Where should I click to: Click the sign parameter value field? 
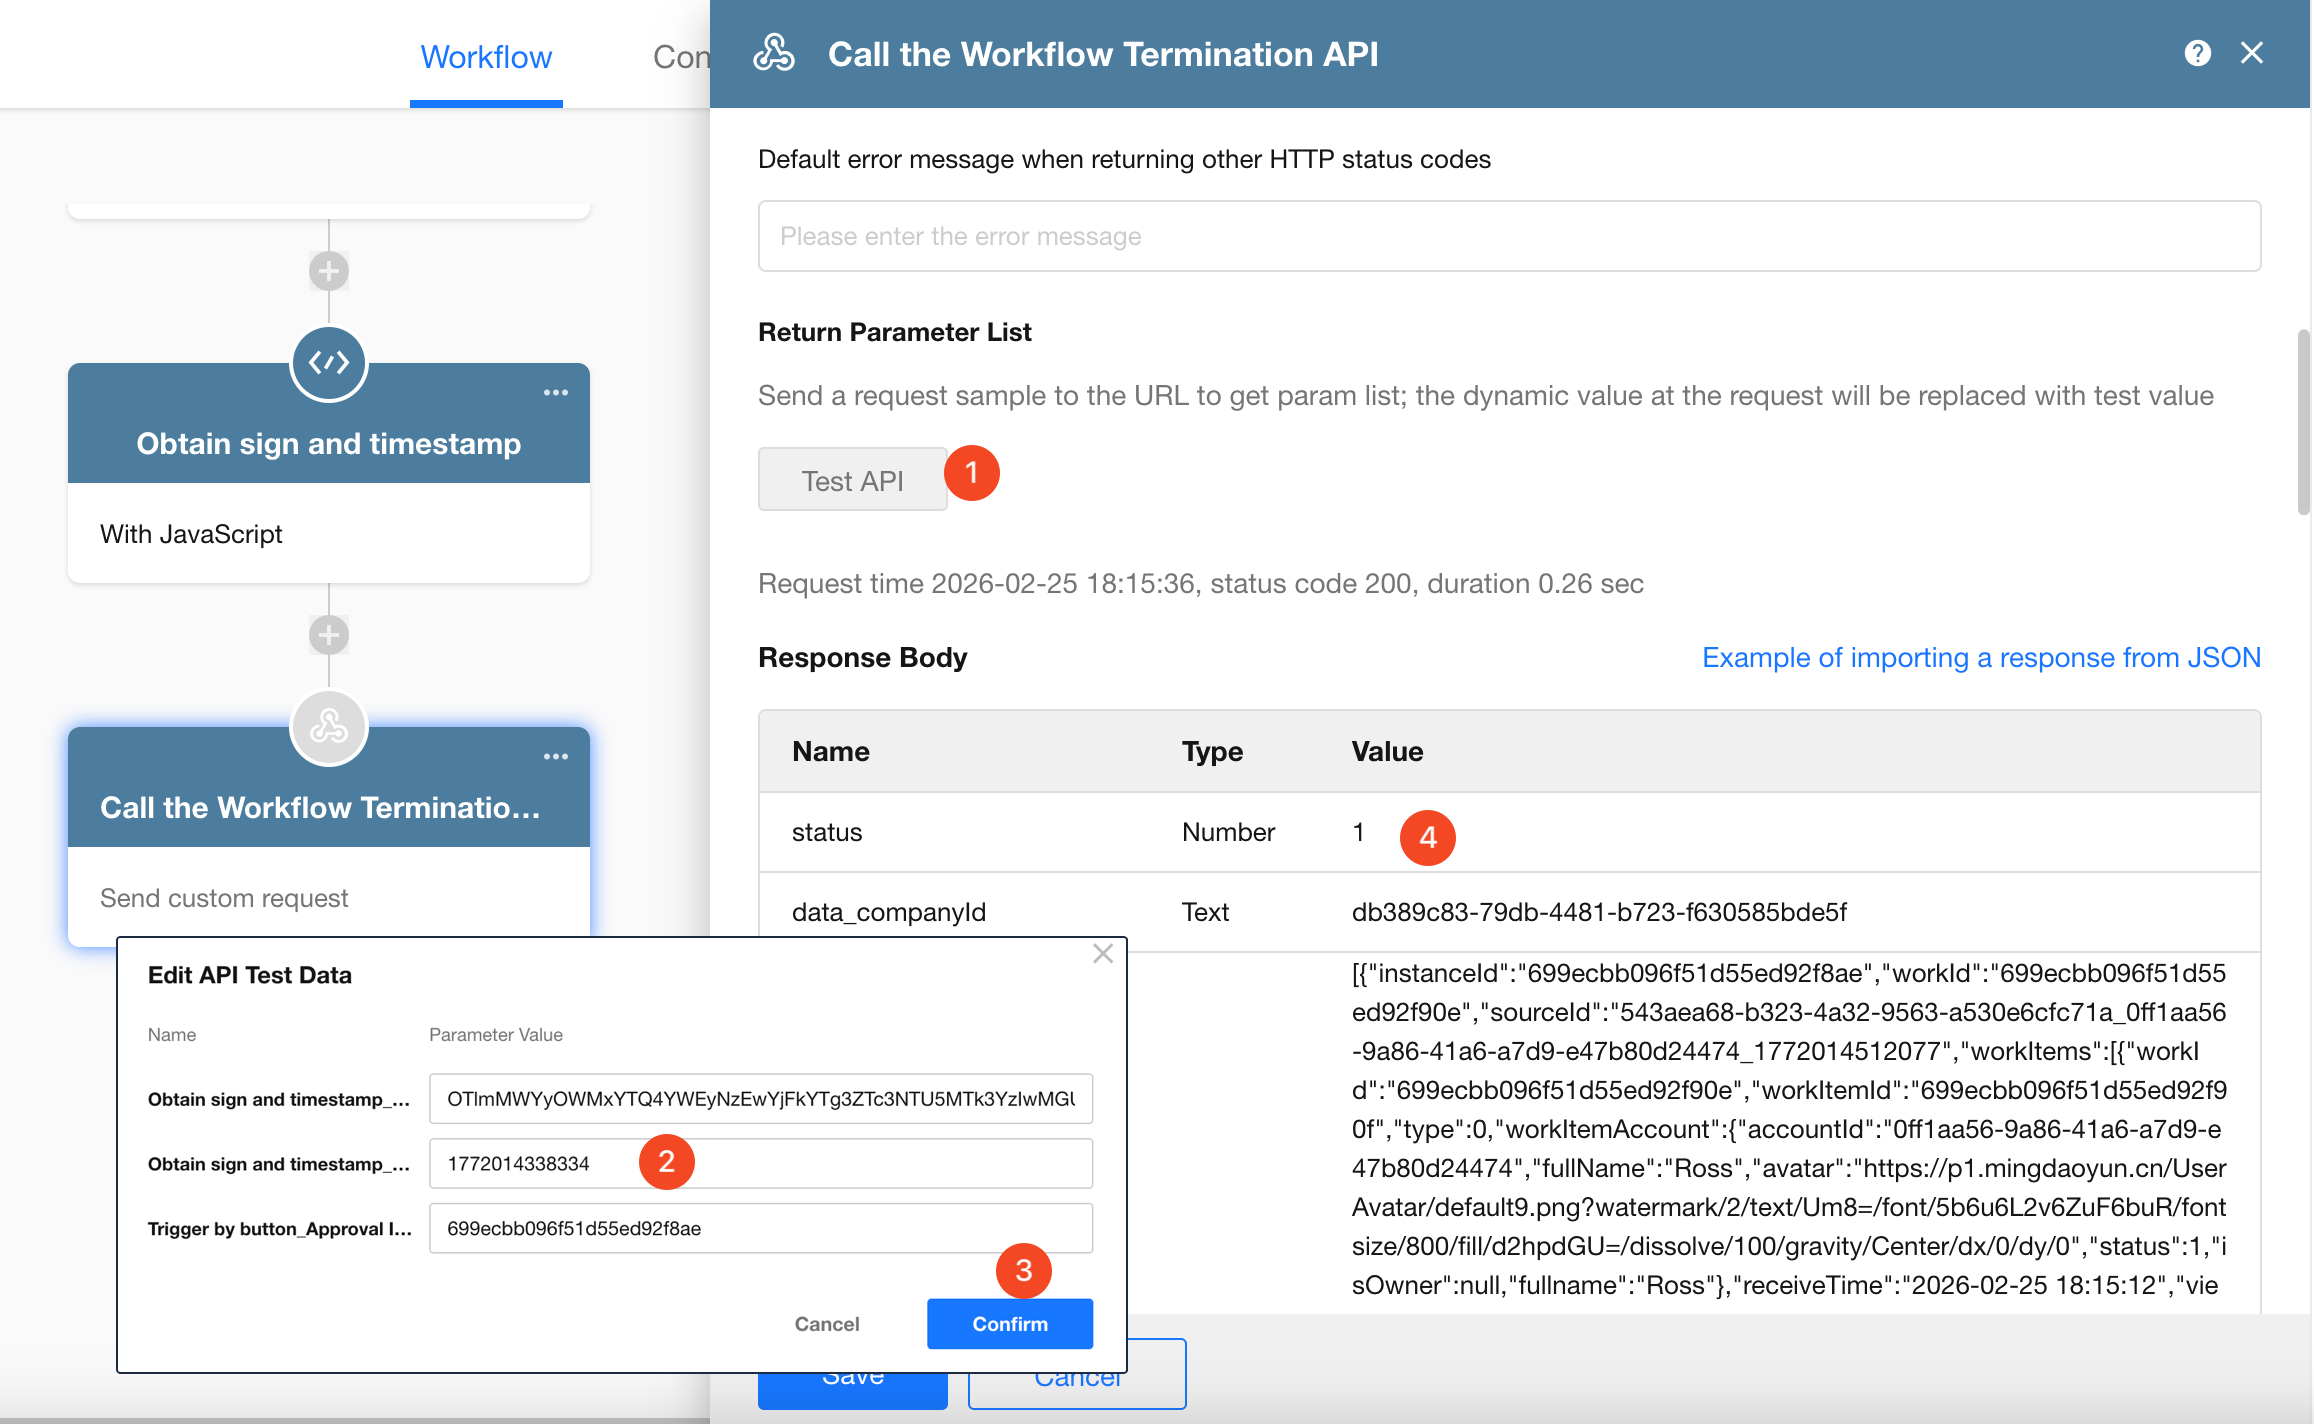[760, 1099]
